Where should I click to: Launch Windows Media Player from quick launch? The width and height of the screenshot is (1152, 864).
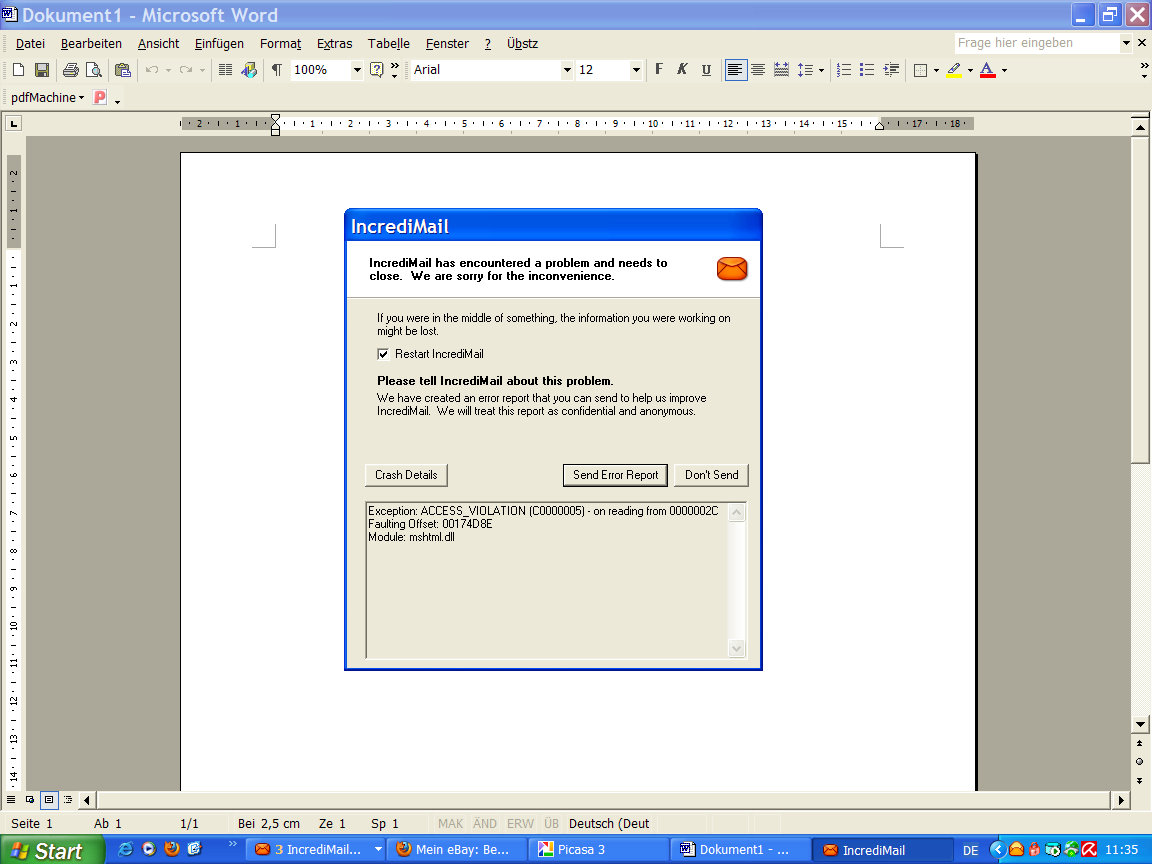(148, 849)
